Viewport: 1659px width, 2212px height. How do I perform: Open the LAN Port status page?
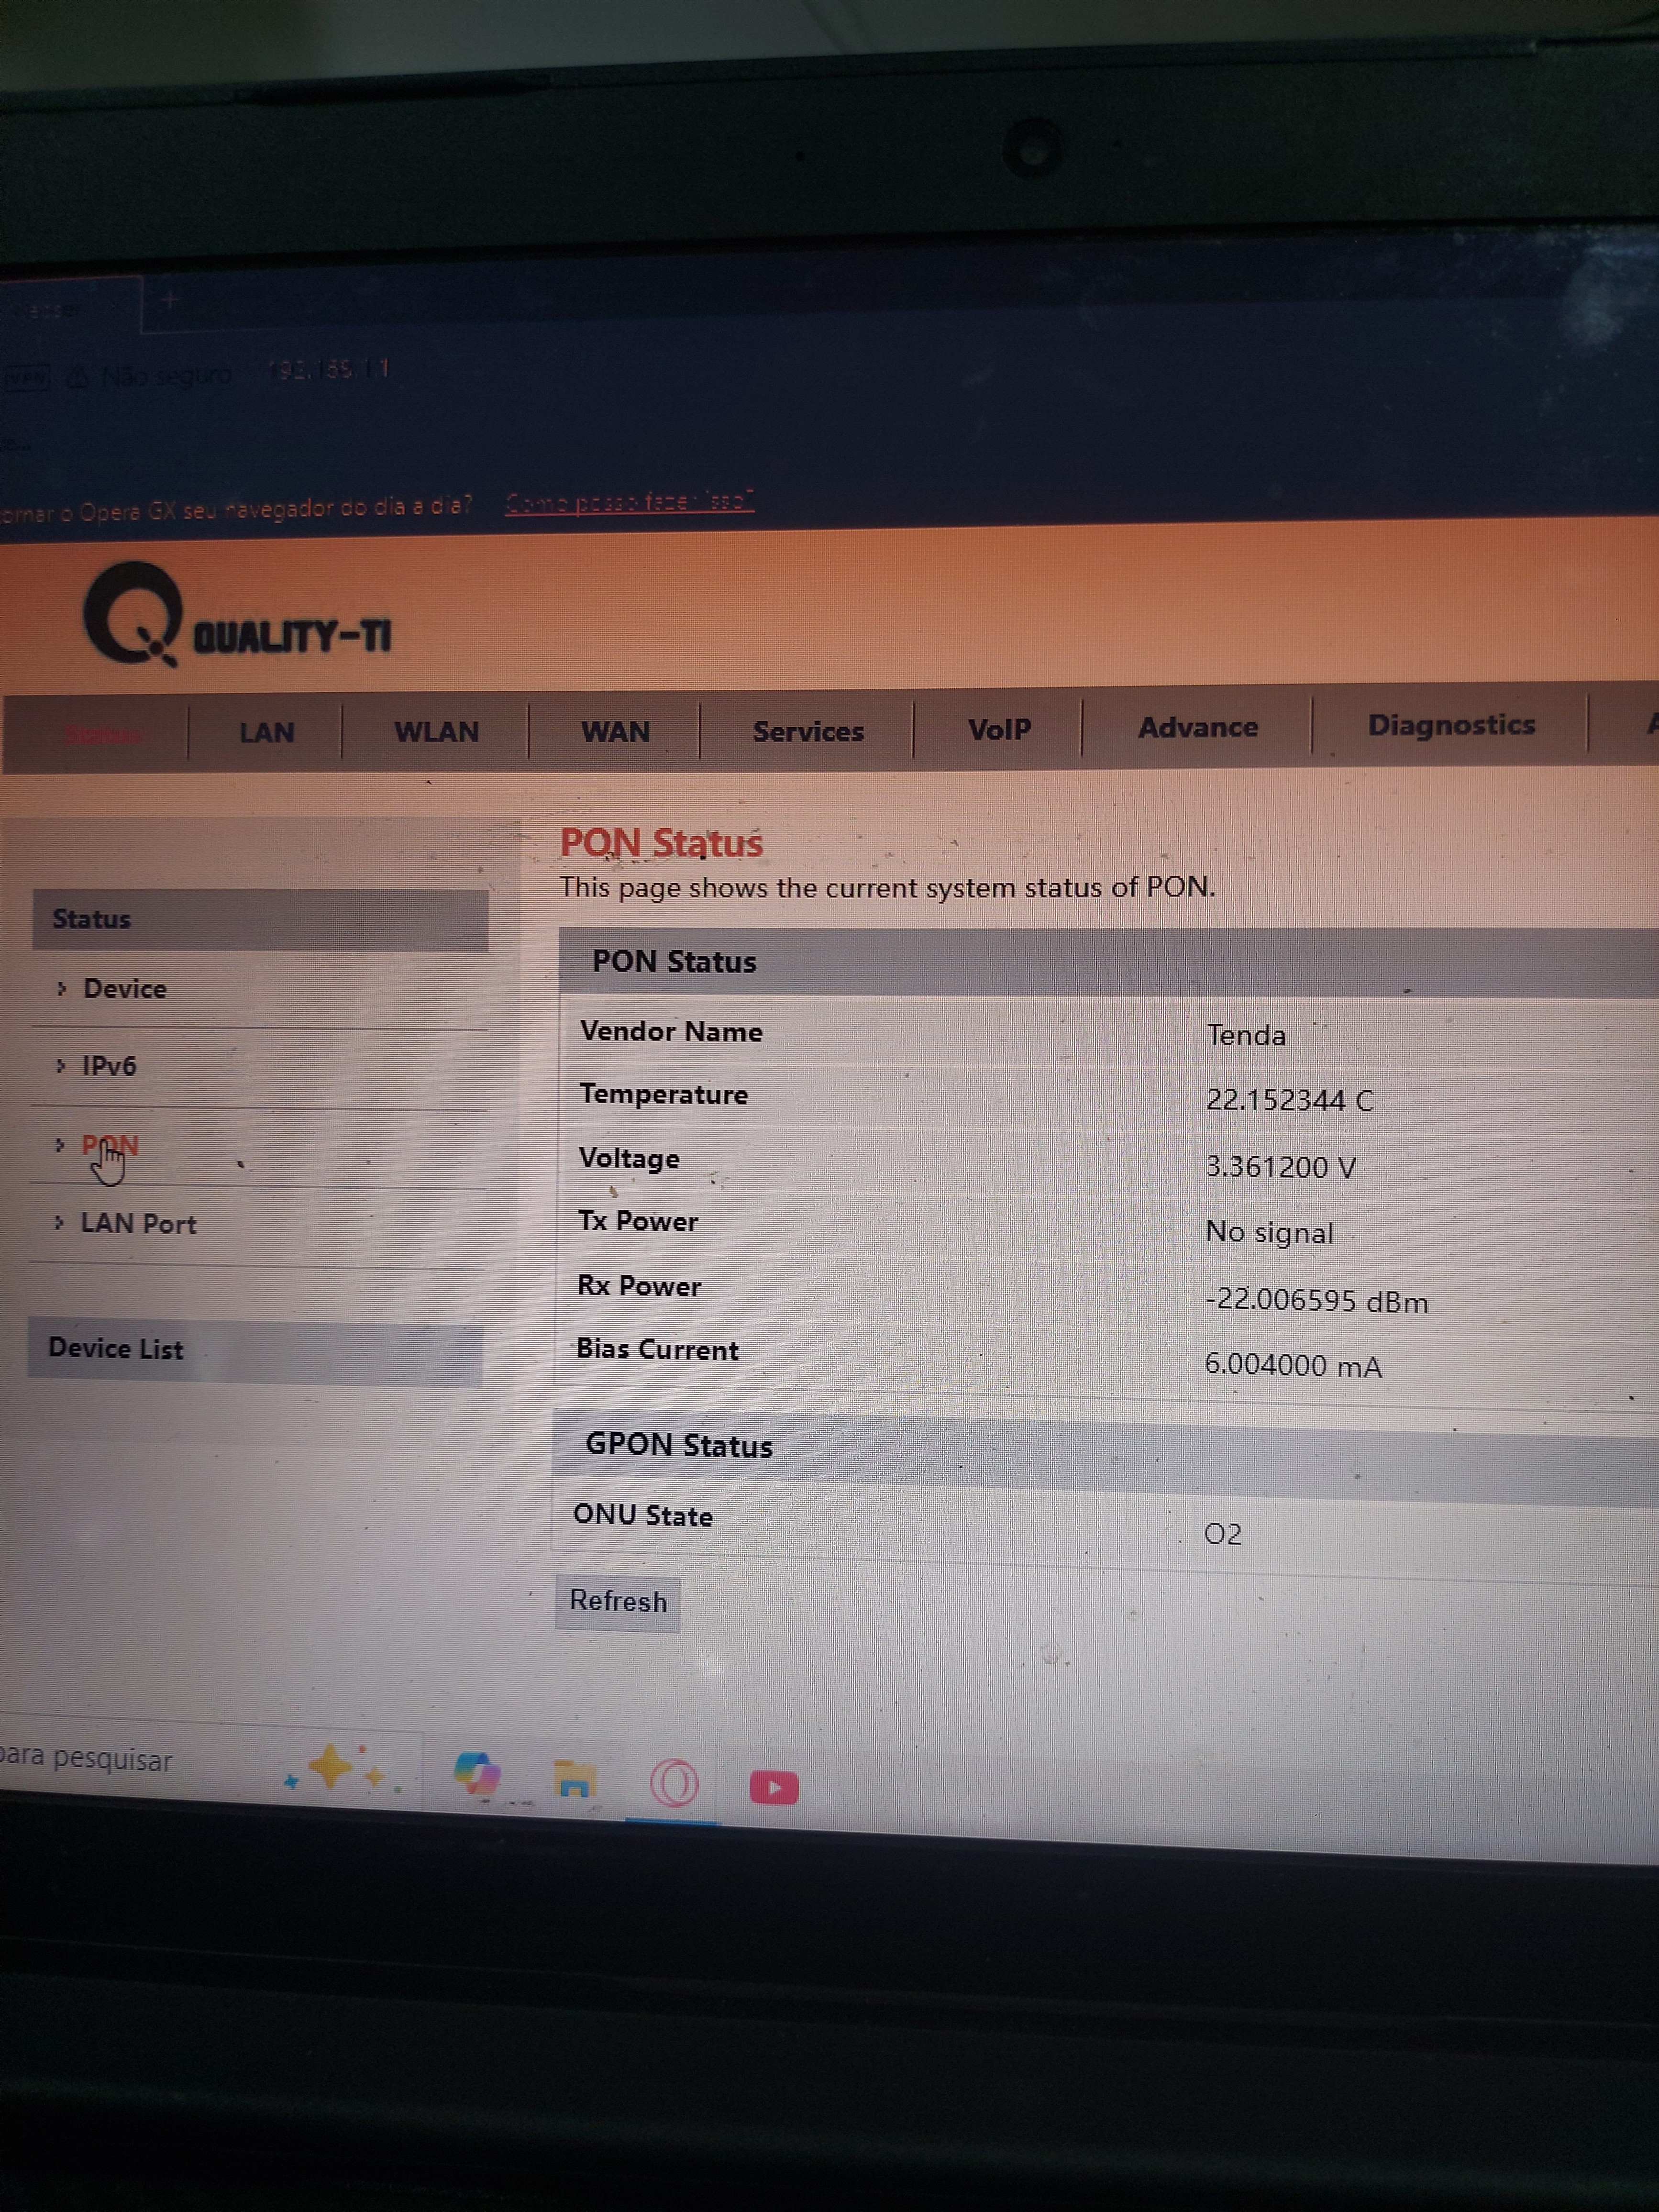click(x=138, y=1224)
